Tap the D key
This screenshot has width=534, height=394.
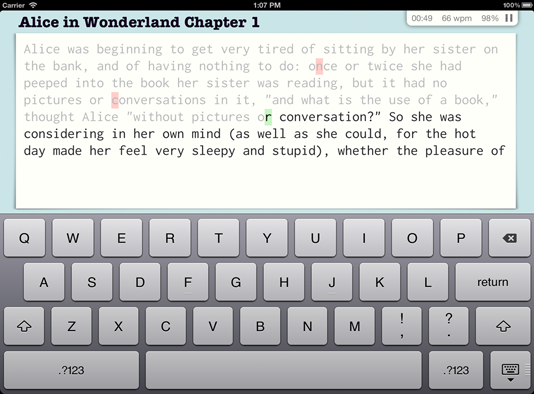(140, 282)
